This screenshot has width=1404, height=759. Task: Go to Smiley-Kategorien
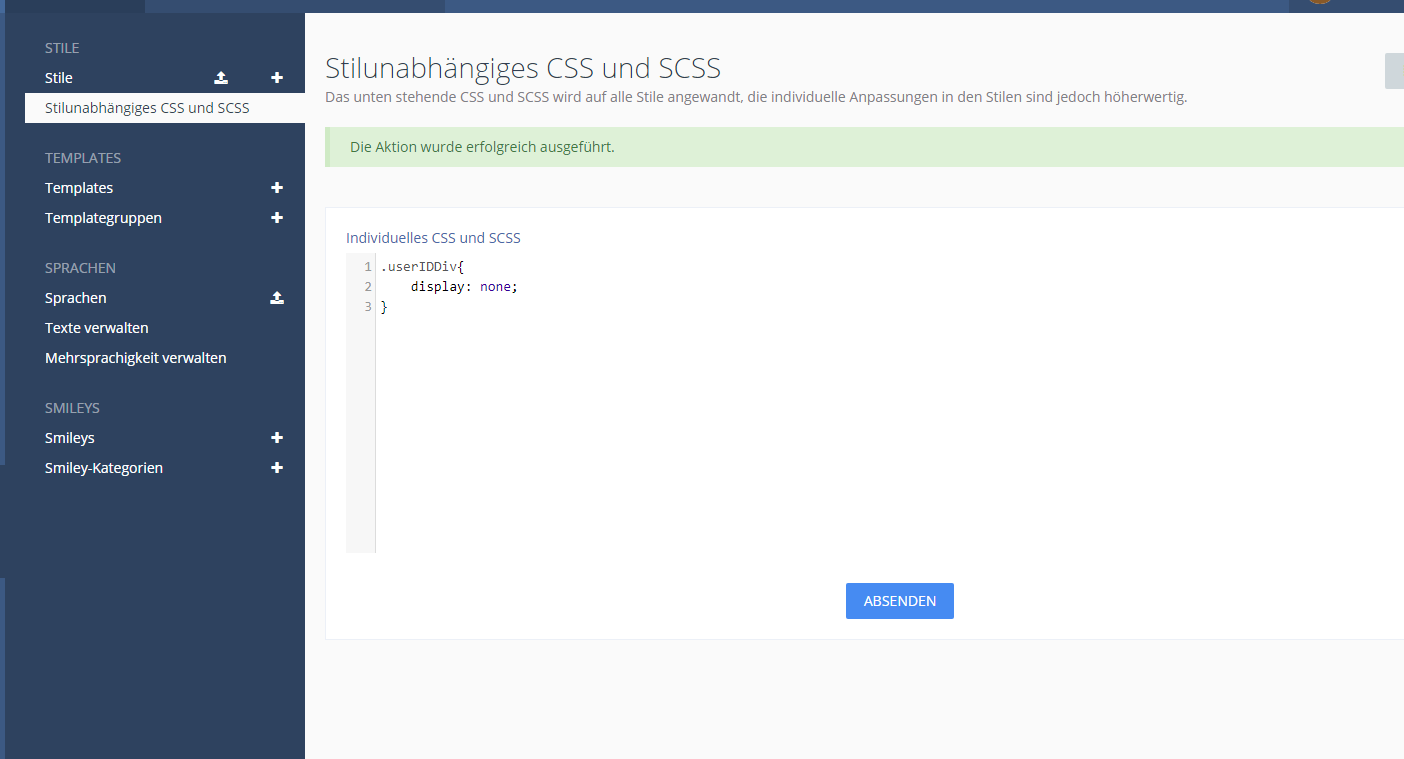[104, 468]
